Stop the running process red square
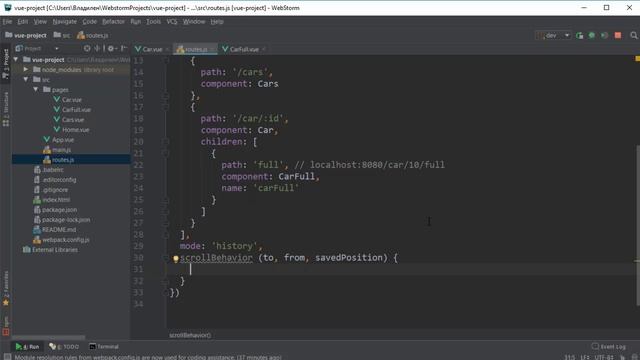640x360 pixels. (x=618, y=36)
